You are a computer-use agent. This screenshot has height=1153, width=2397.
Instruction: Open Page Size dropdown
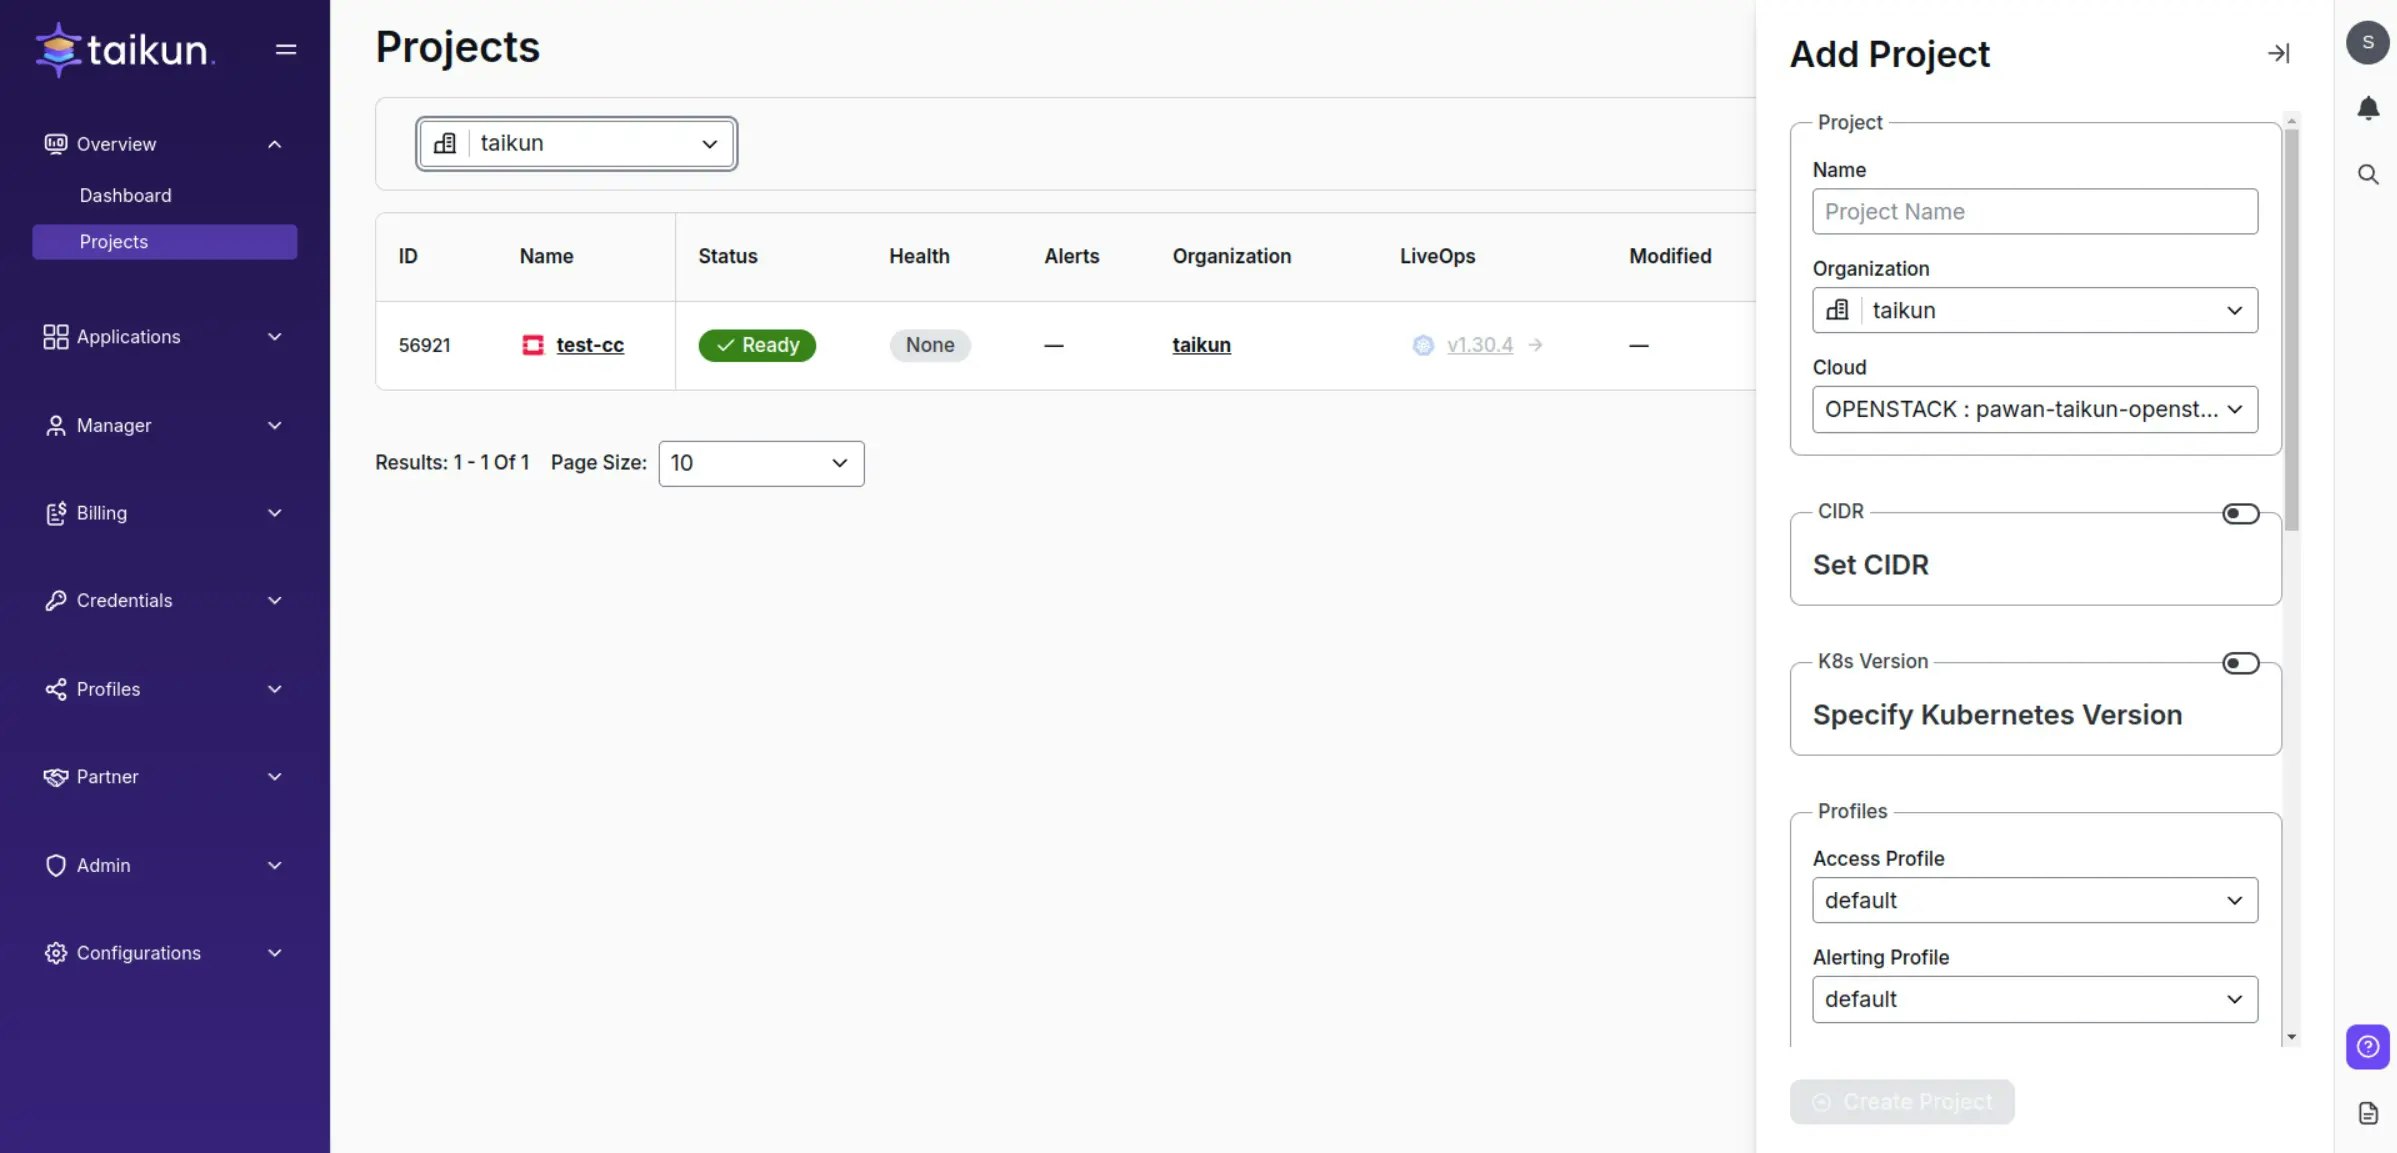[761, 463]
